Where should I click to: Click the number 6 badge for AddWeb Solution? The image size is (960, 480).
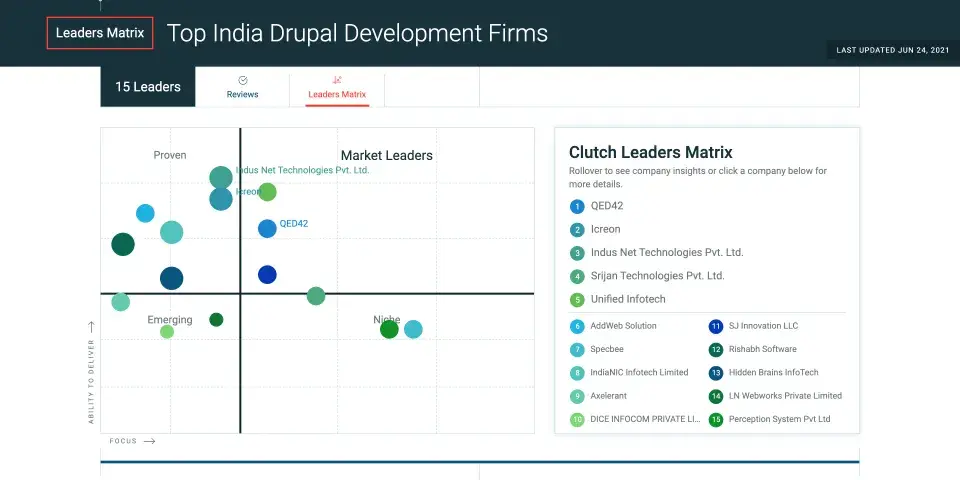click(577, 326)
